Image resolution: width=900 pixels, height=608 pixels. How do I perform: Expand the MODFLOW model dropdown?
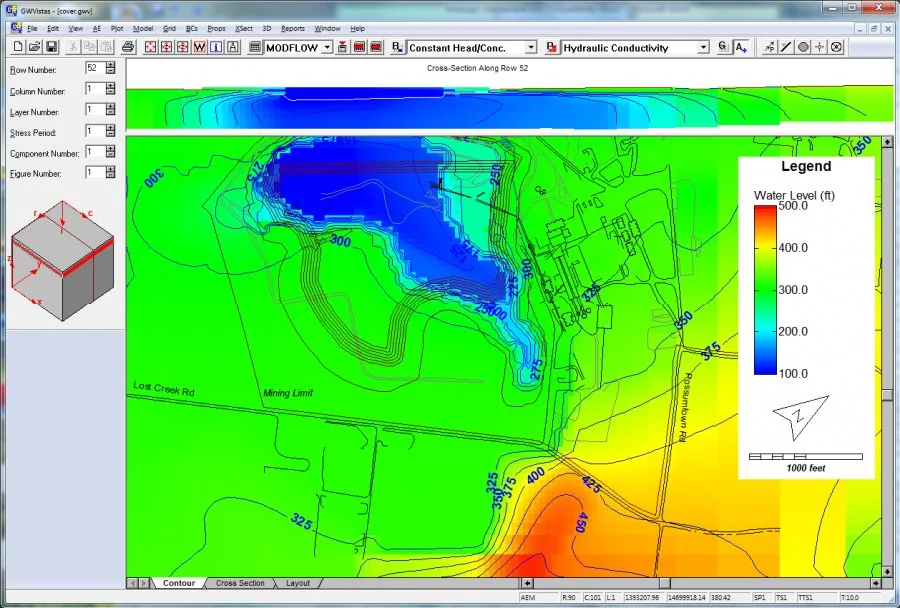point(327,48)
